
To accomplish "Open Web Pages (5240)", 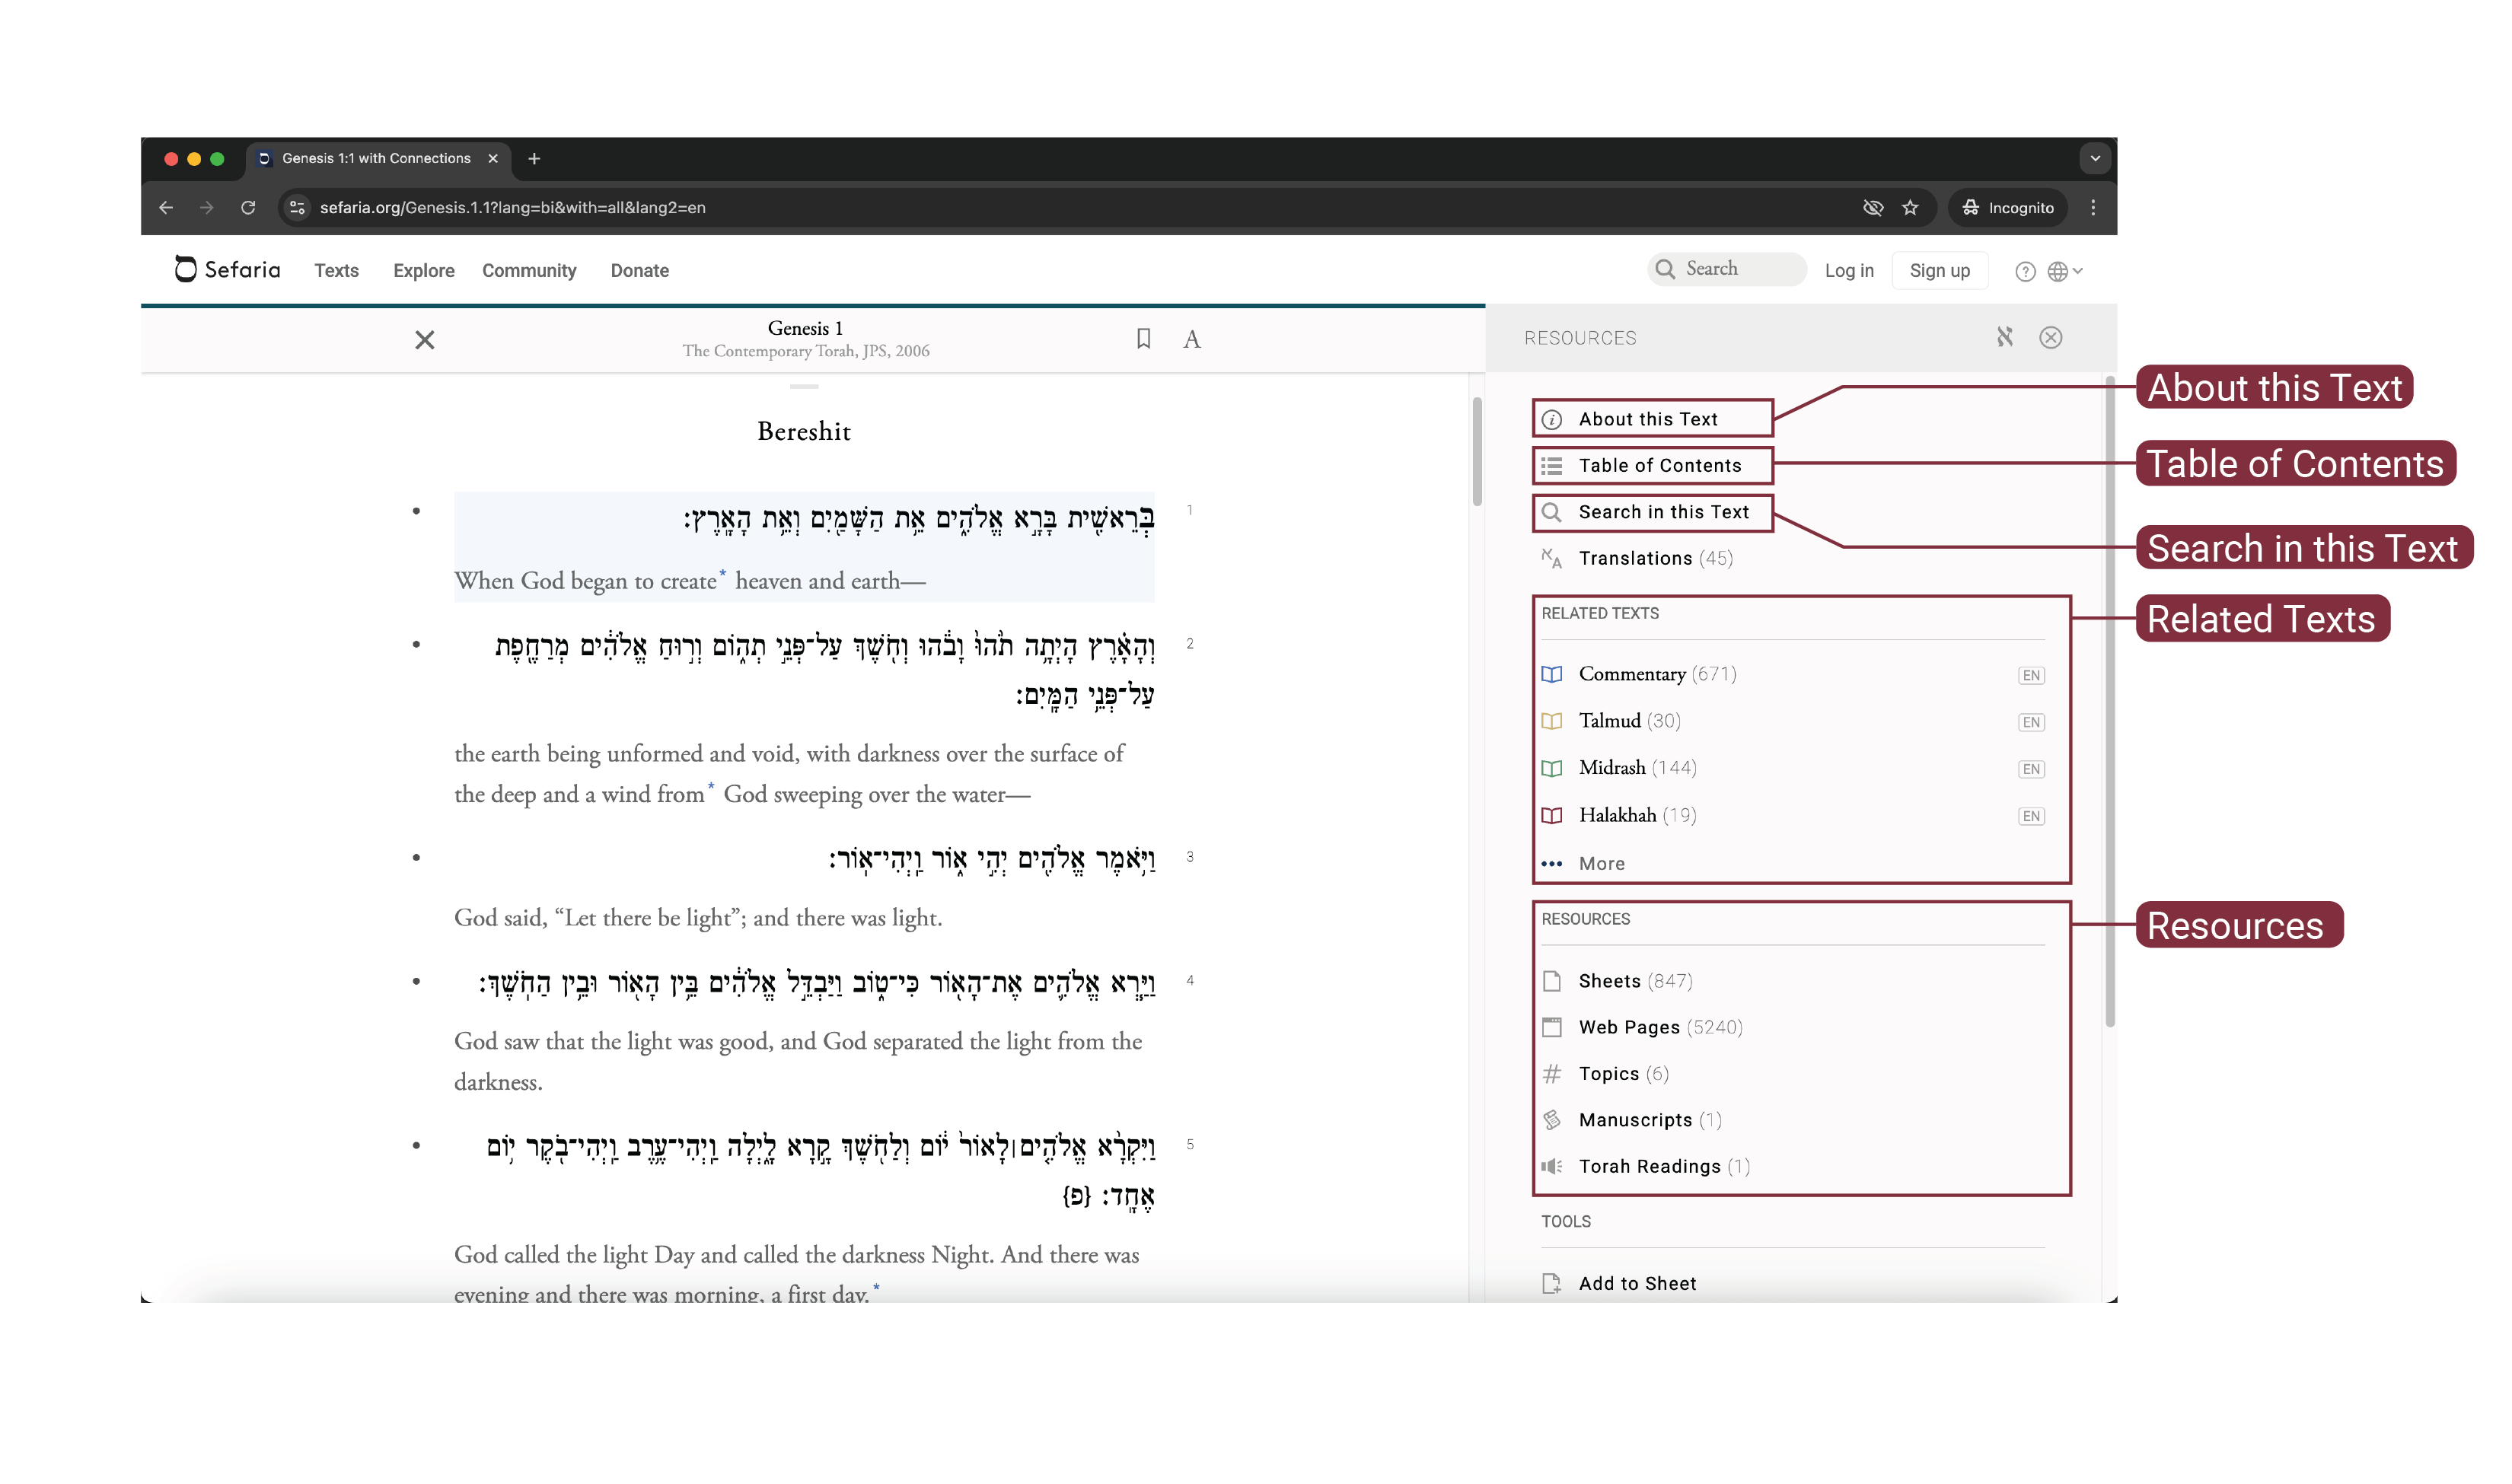I will pyautogui.click(x=1660, y=1027).
